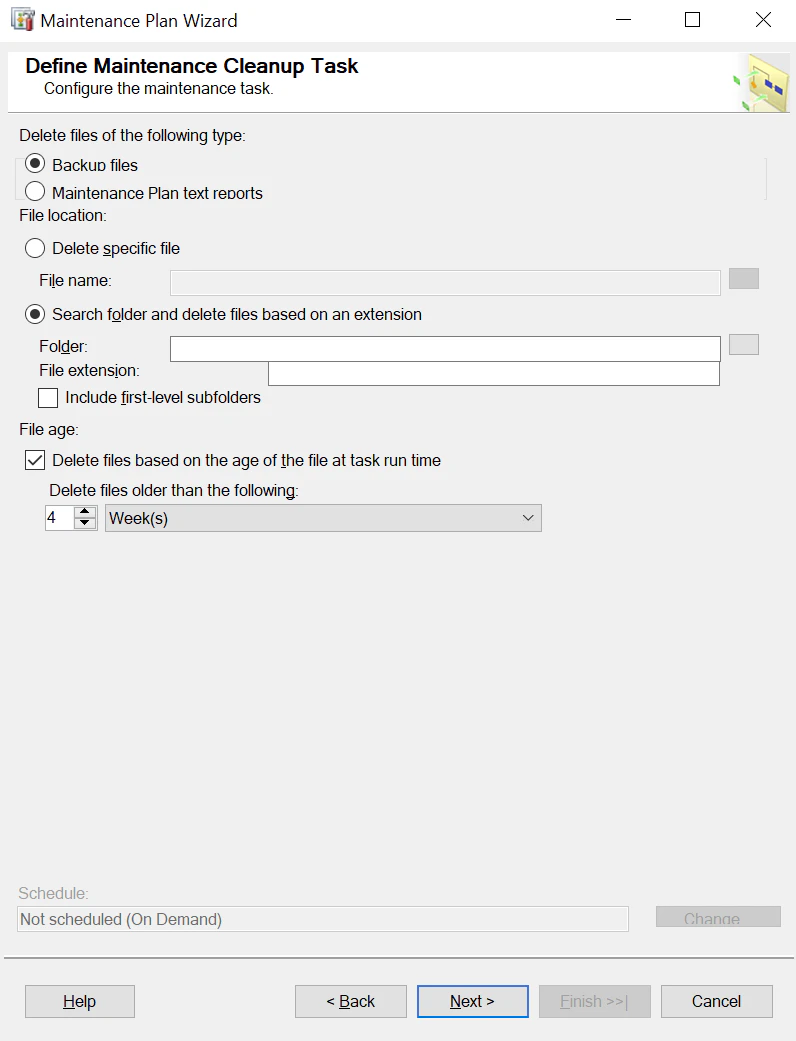Increase file age with the spinner up arrow
The image size is (796, 1041).
pyautogui.click(x=84, y=511)
